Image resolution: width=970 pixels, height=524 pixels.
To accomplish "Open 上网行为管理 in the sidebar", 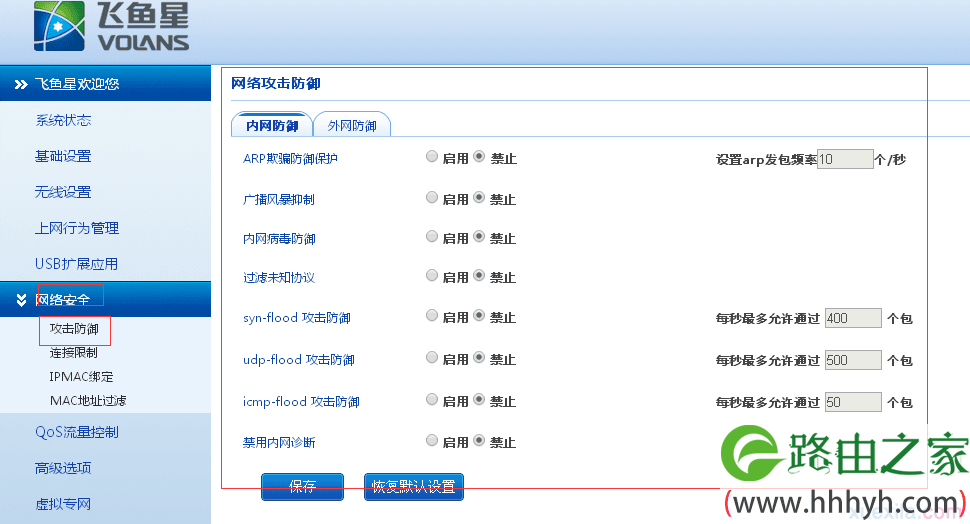I will (77, 228).
